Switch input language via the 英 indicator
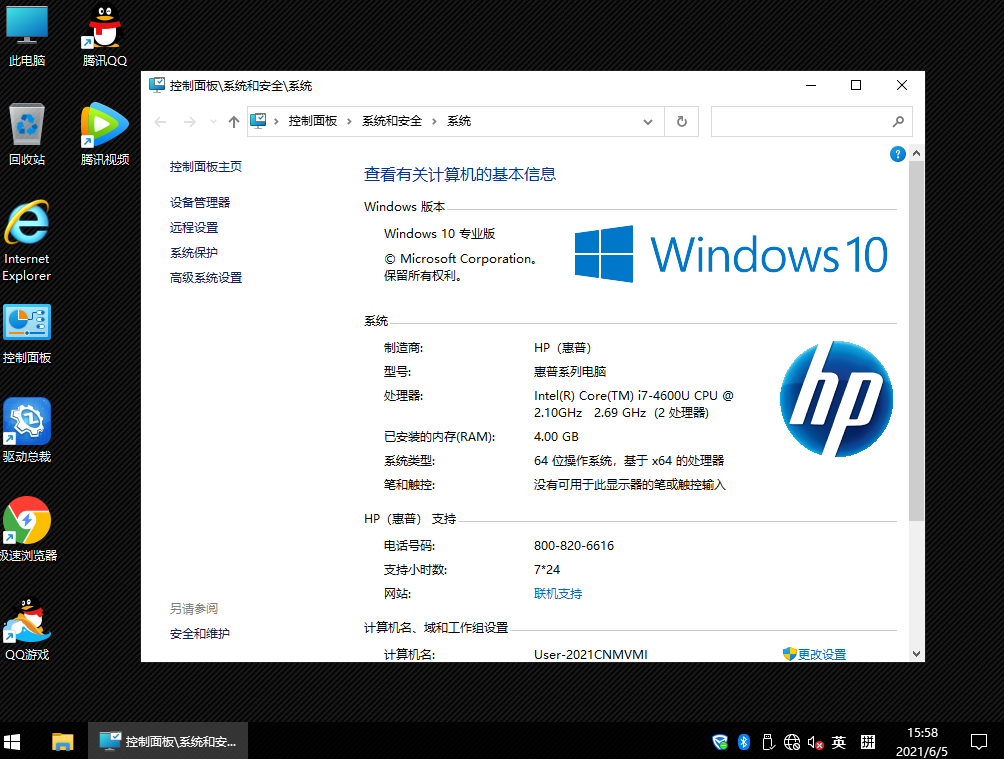The height and width of the screenshot is (759, 1004). [838, 742]
